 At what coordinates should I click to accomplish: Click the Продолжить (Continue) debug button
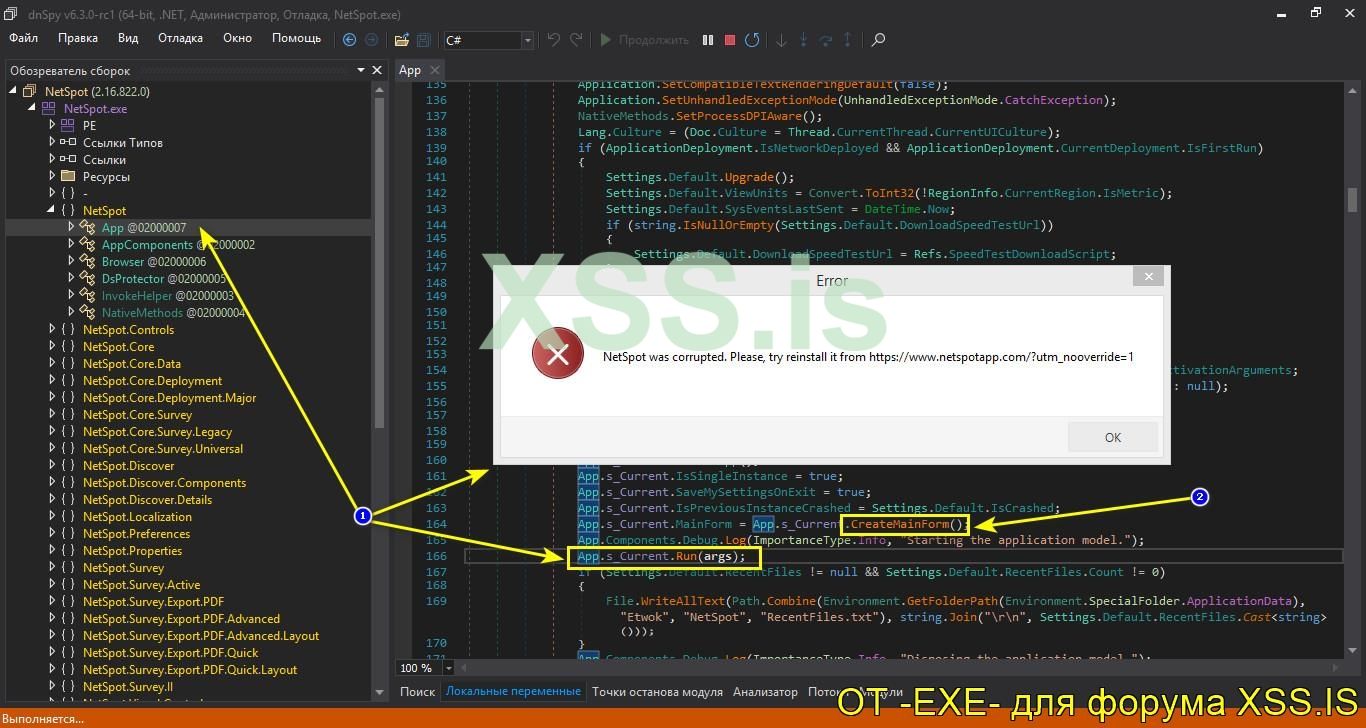tap(644, 40)
